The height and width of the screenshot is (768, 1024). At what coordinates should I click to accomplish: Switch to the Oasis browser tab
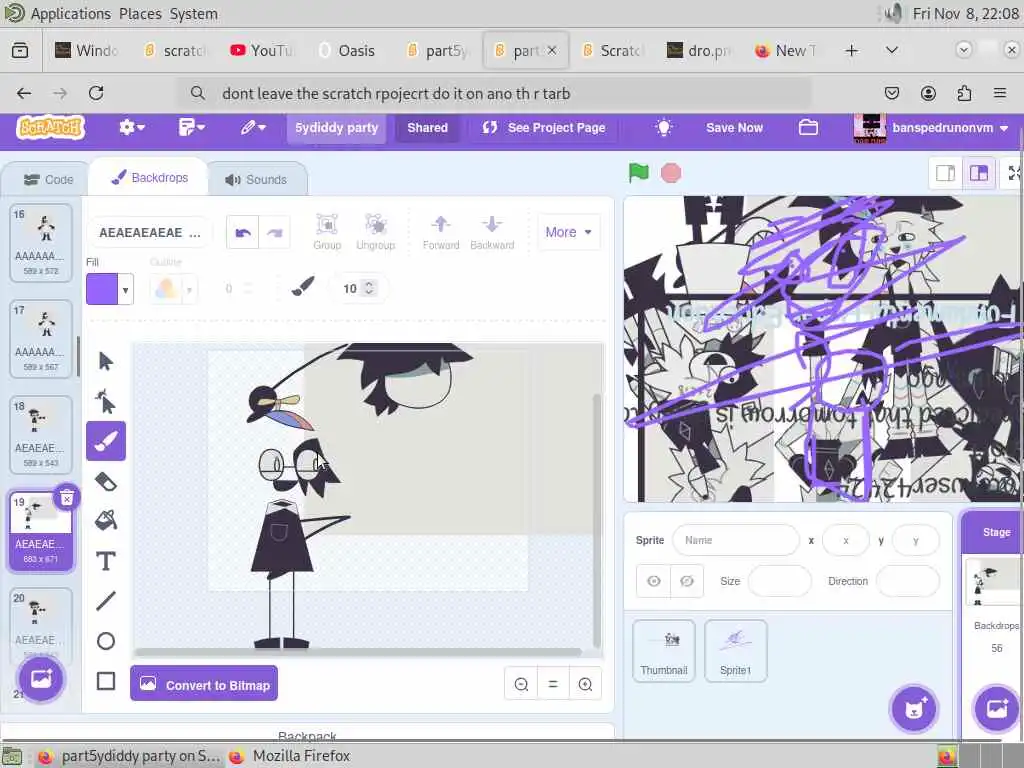tap(349, 50)
